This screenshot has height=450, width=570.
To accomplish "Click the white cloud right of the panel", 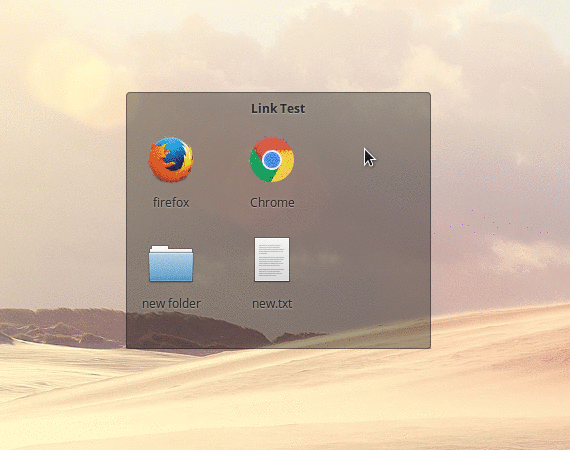I will (523, 254).
